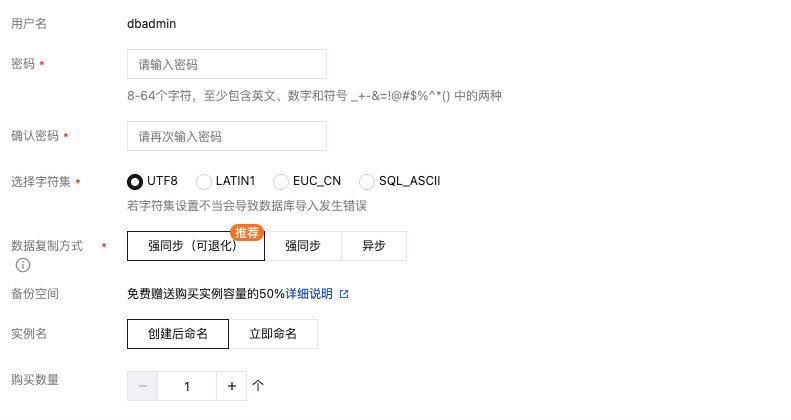Click the info icon under 数据复制方式
Viewport: 791px width, 420px height.
coord(22,265)
